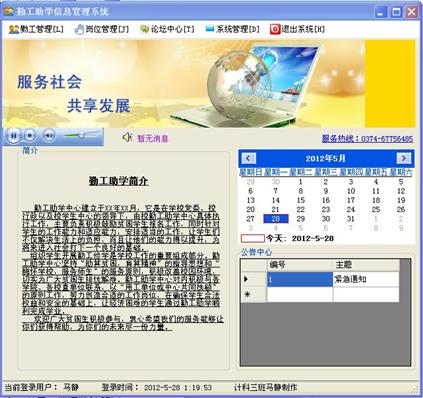Pause playback in the media player

point(14,136)
